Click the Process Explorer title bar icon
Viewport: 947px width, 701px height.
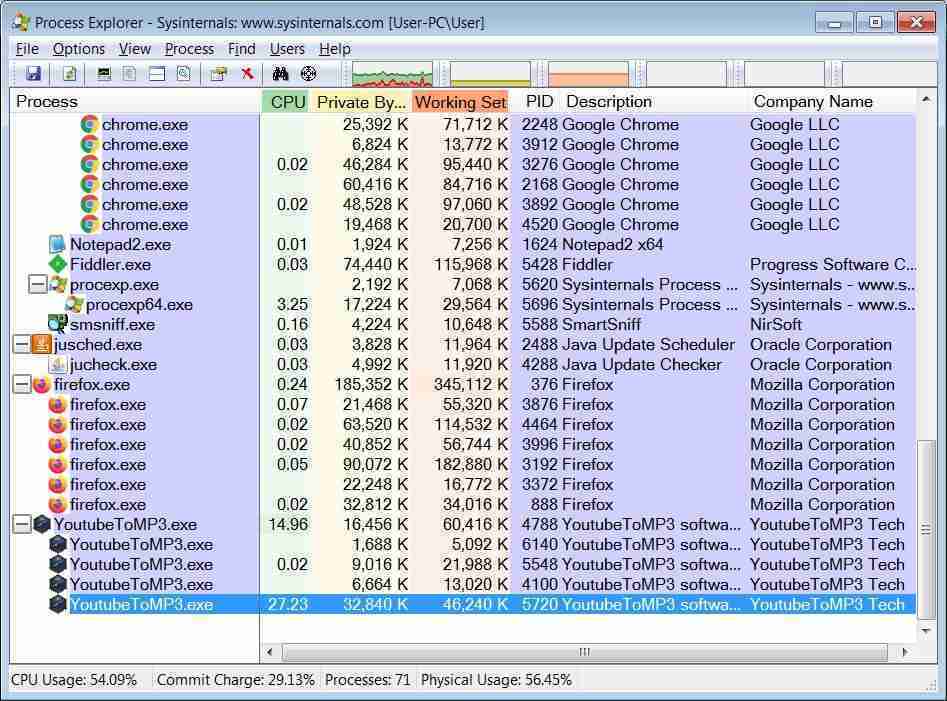(x=21, y=22)
